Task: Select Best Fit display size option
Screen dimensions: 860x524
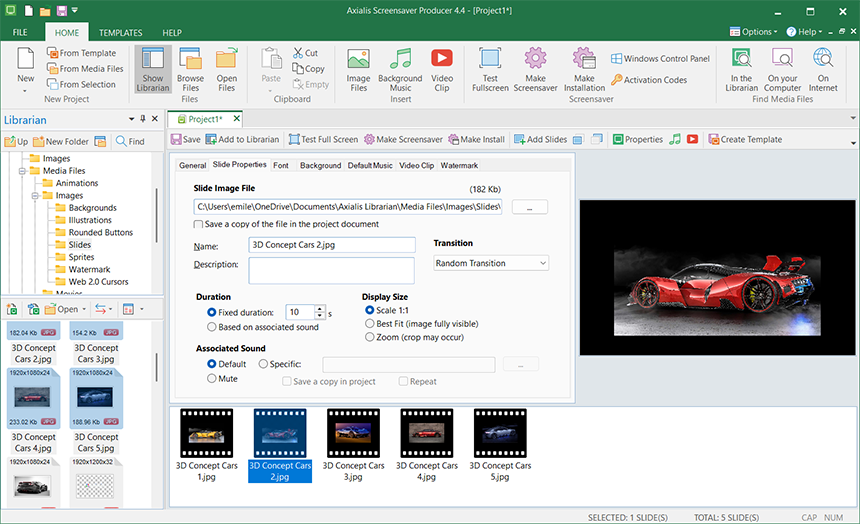Action: 370,324
